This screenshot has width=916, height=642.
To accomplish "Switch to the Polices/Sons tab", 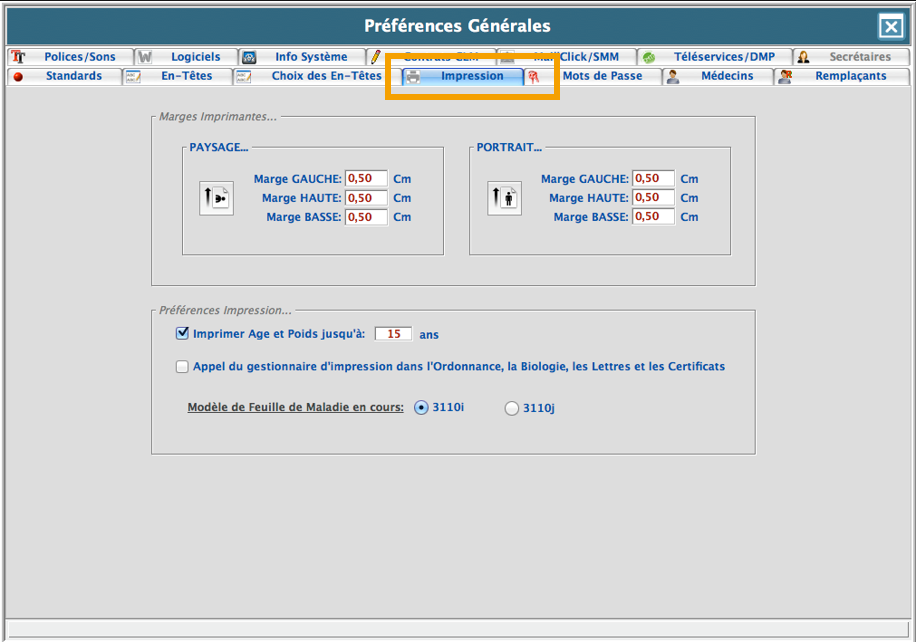I will [x=79, y=57].
